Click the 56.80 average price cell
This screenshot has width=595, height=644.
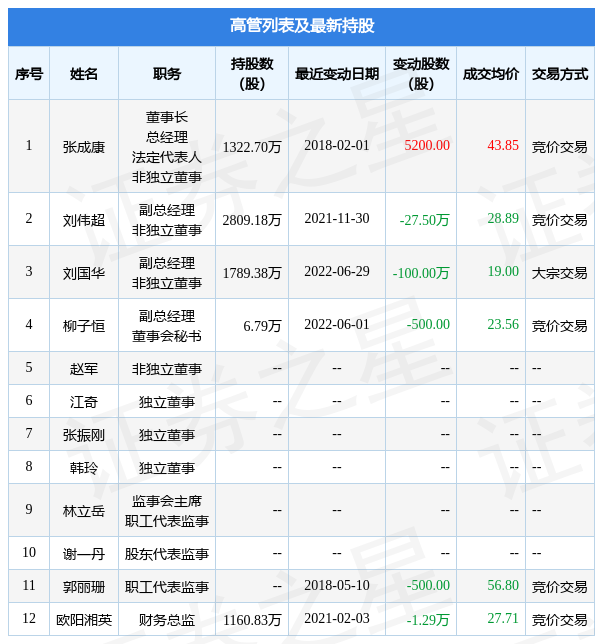click(x=503, y=585)
